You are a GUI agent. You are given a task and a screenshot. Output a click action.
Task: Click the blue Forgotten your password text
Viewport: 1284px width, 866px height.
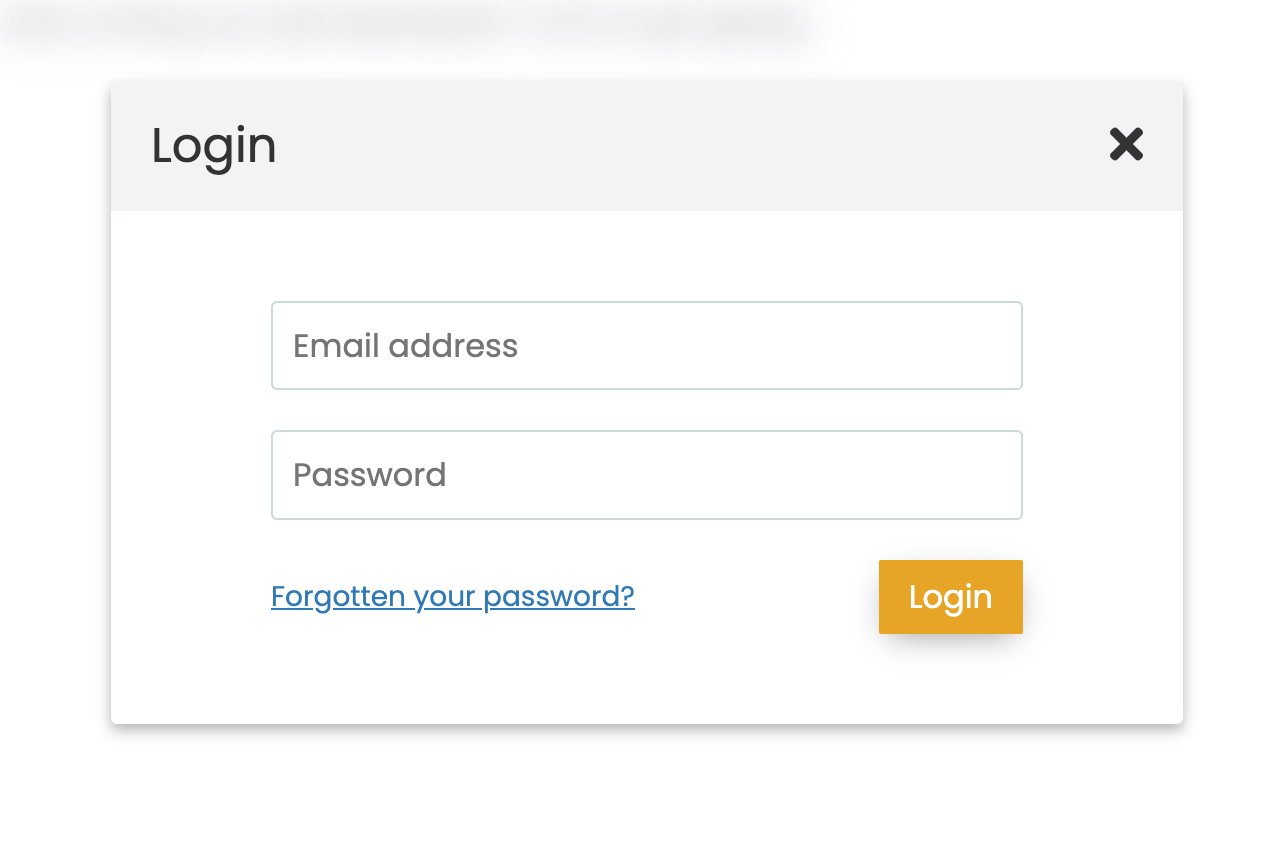point(452,596)
